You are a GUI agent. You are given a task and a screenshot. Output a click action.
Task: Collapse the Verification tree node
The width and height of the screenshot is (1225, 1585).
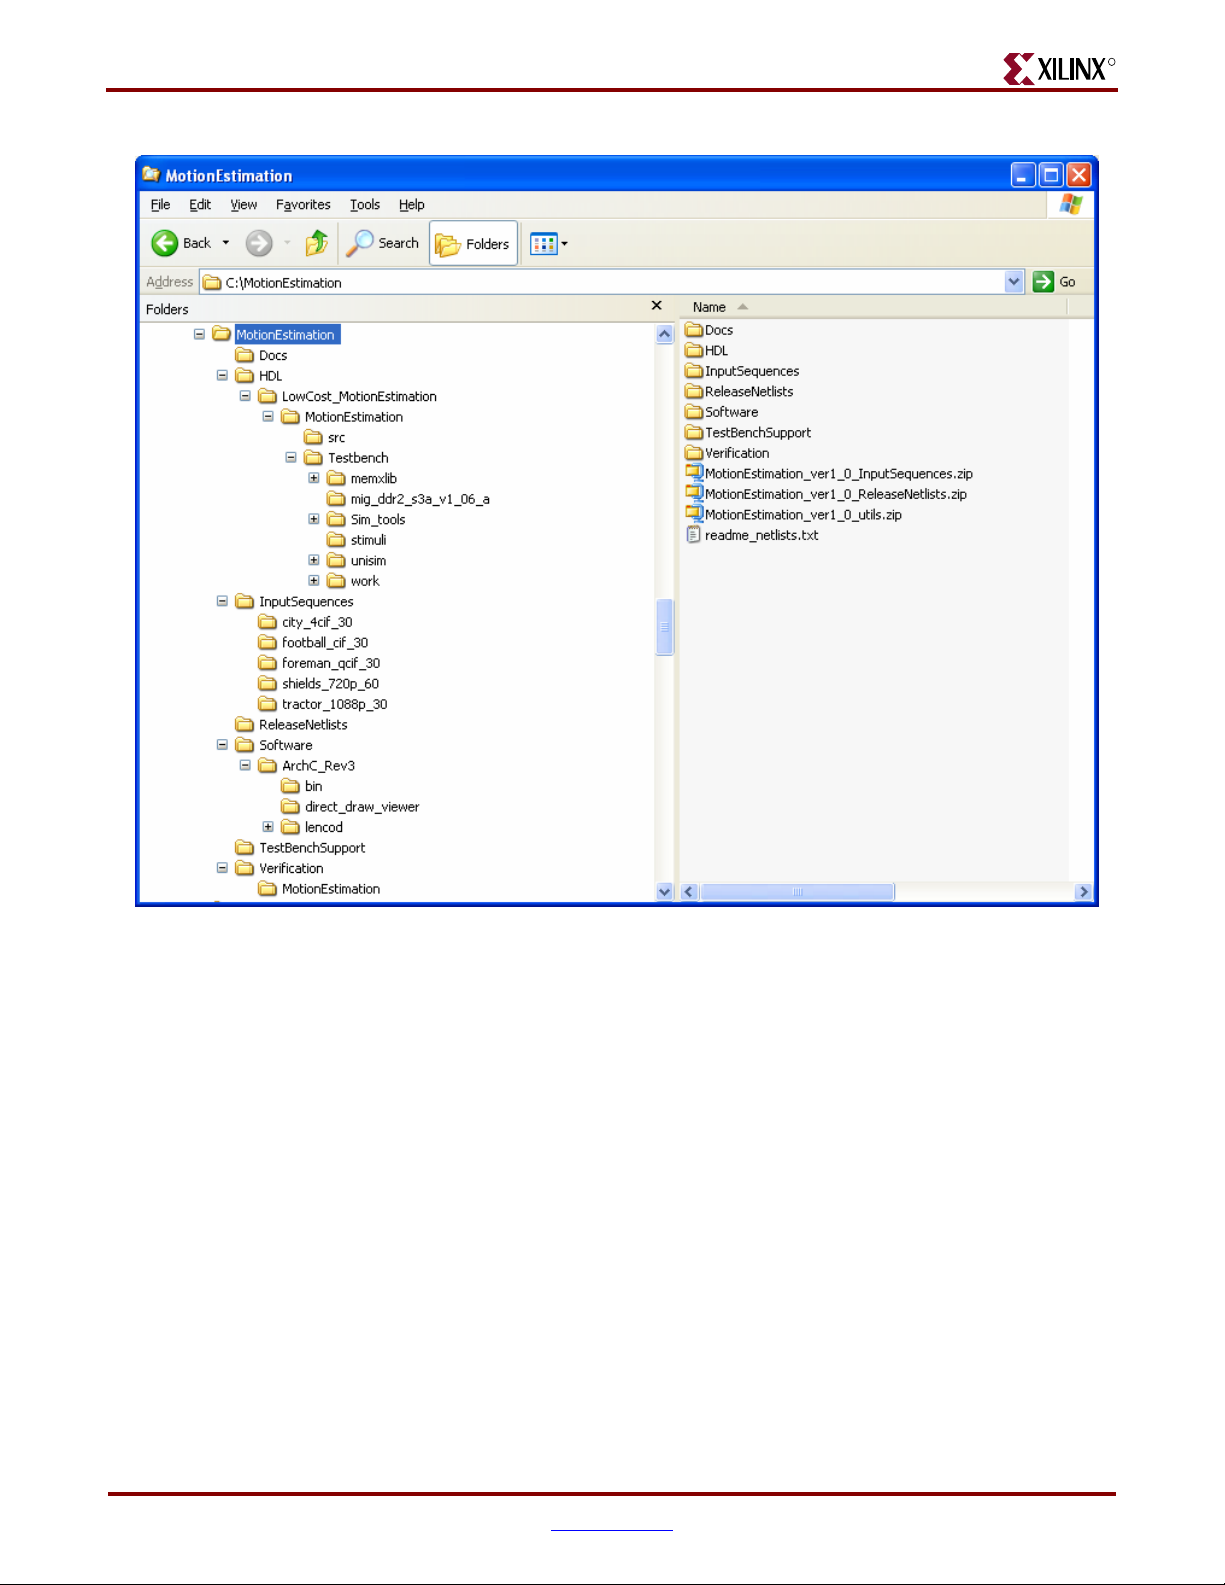coord(222,868)
